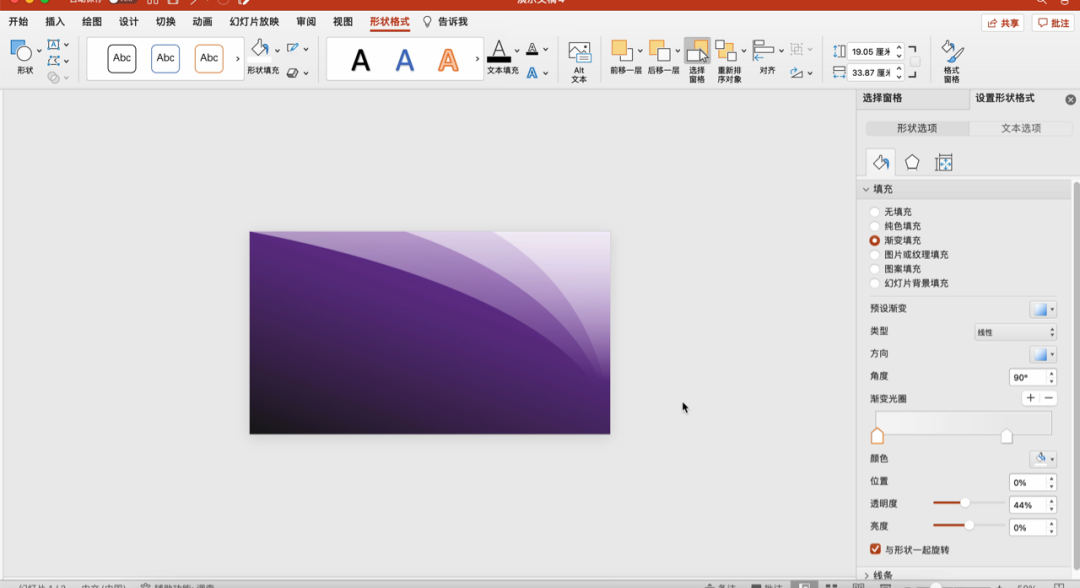This screenshot has height=588, width=1080.
Task: Select the pentagon effects tab icon
Action: (912, 162)
